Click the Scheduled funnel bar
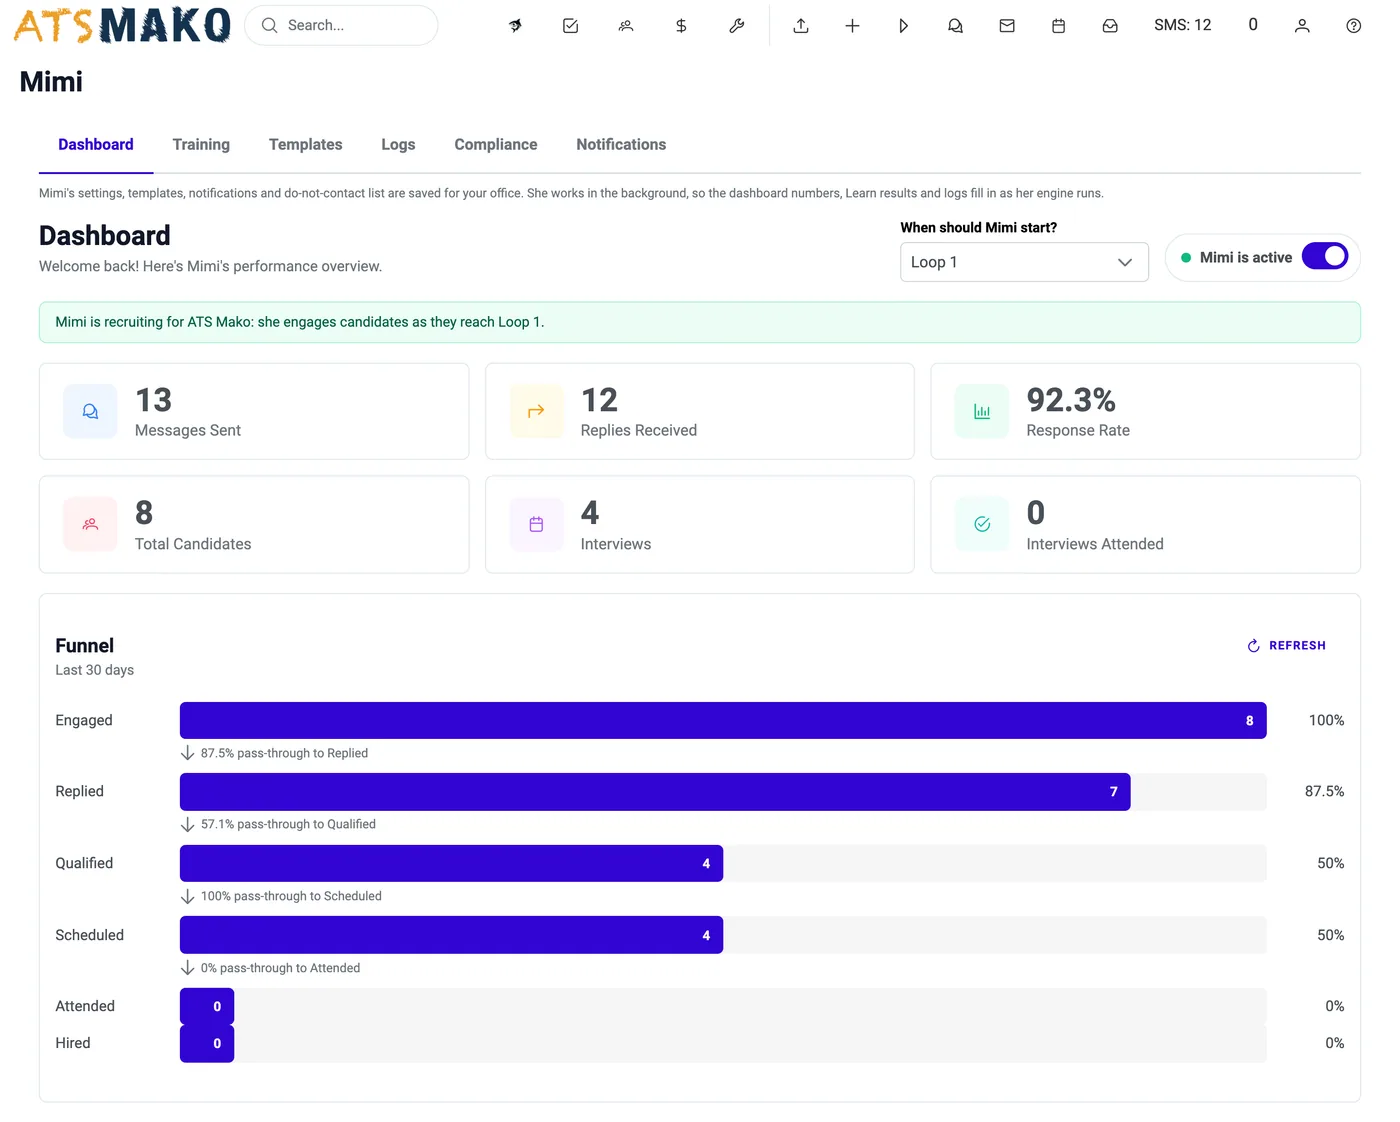1400x1122 pixels. point(451,935)
